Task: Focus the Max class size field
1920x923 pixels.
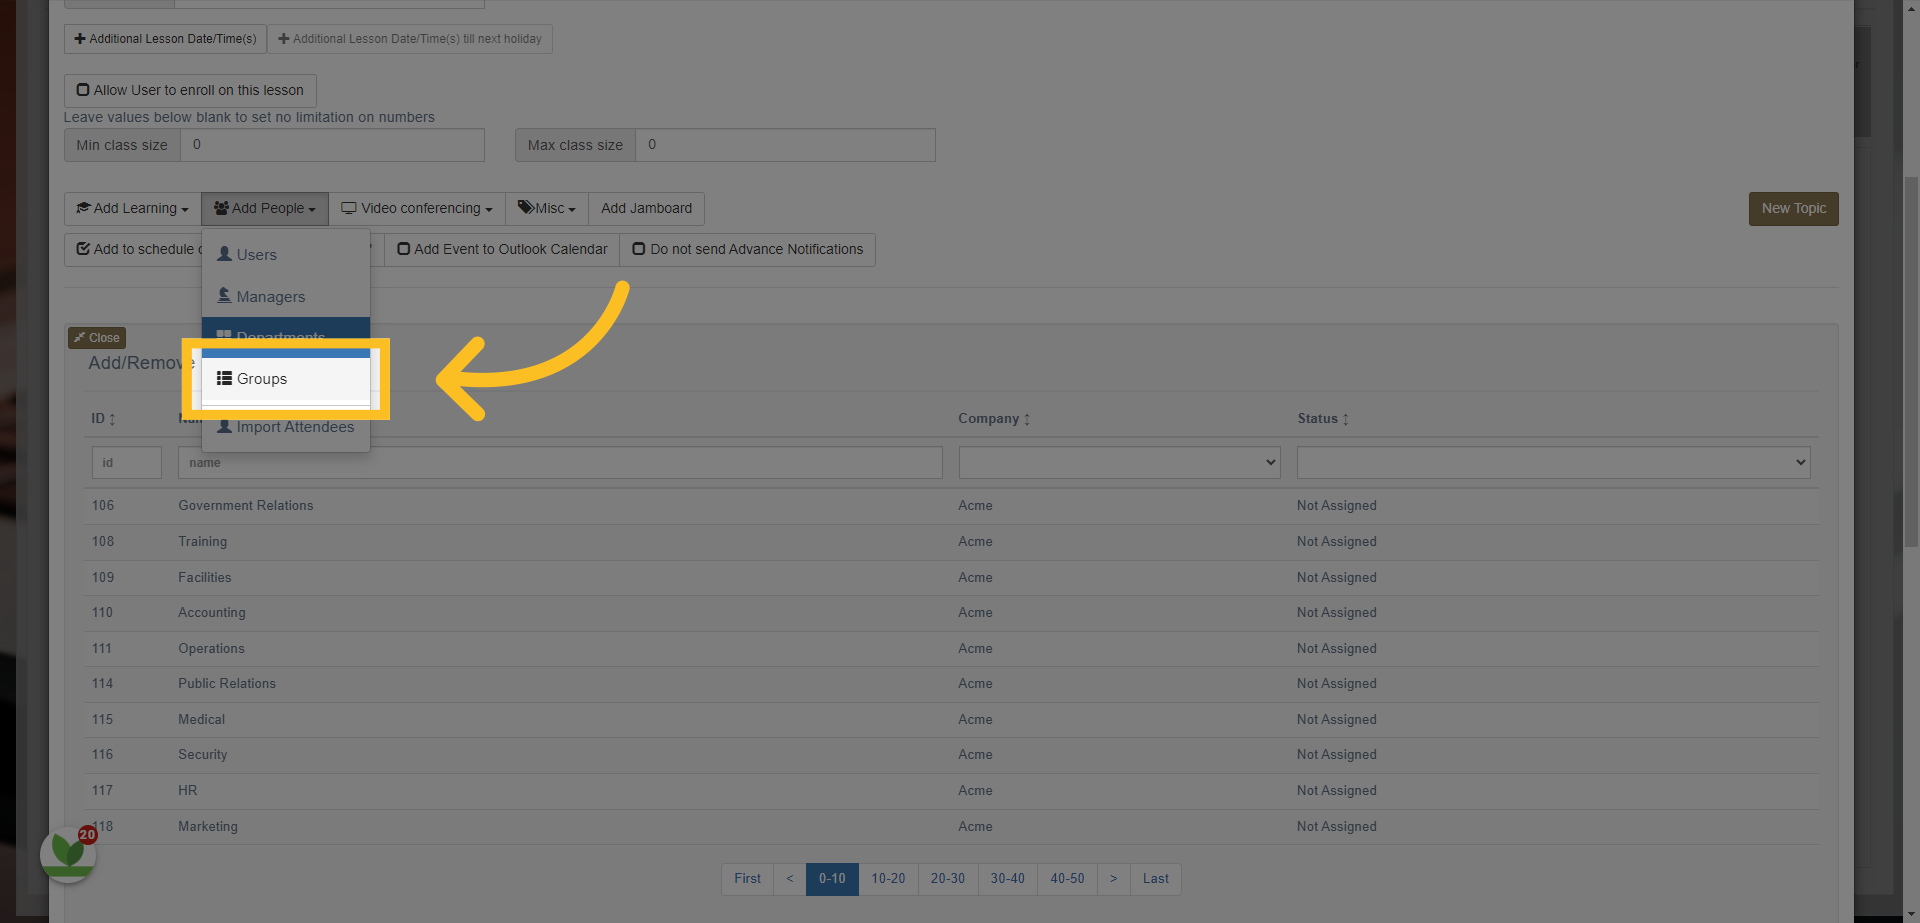Action: click(x=785, y=145)
